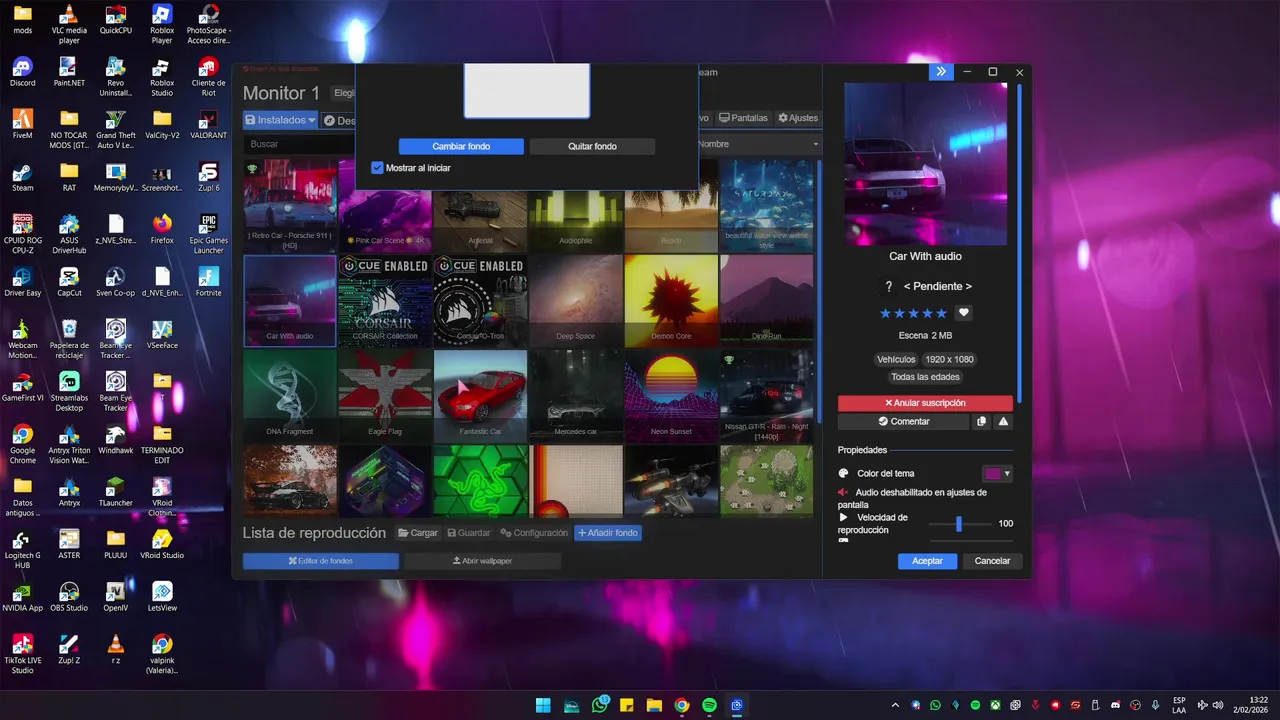Click the five-star rating row

[913, 313]
